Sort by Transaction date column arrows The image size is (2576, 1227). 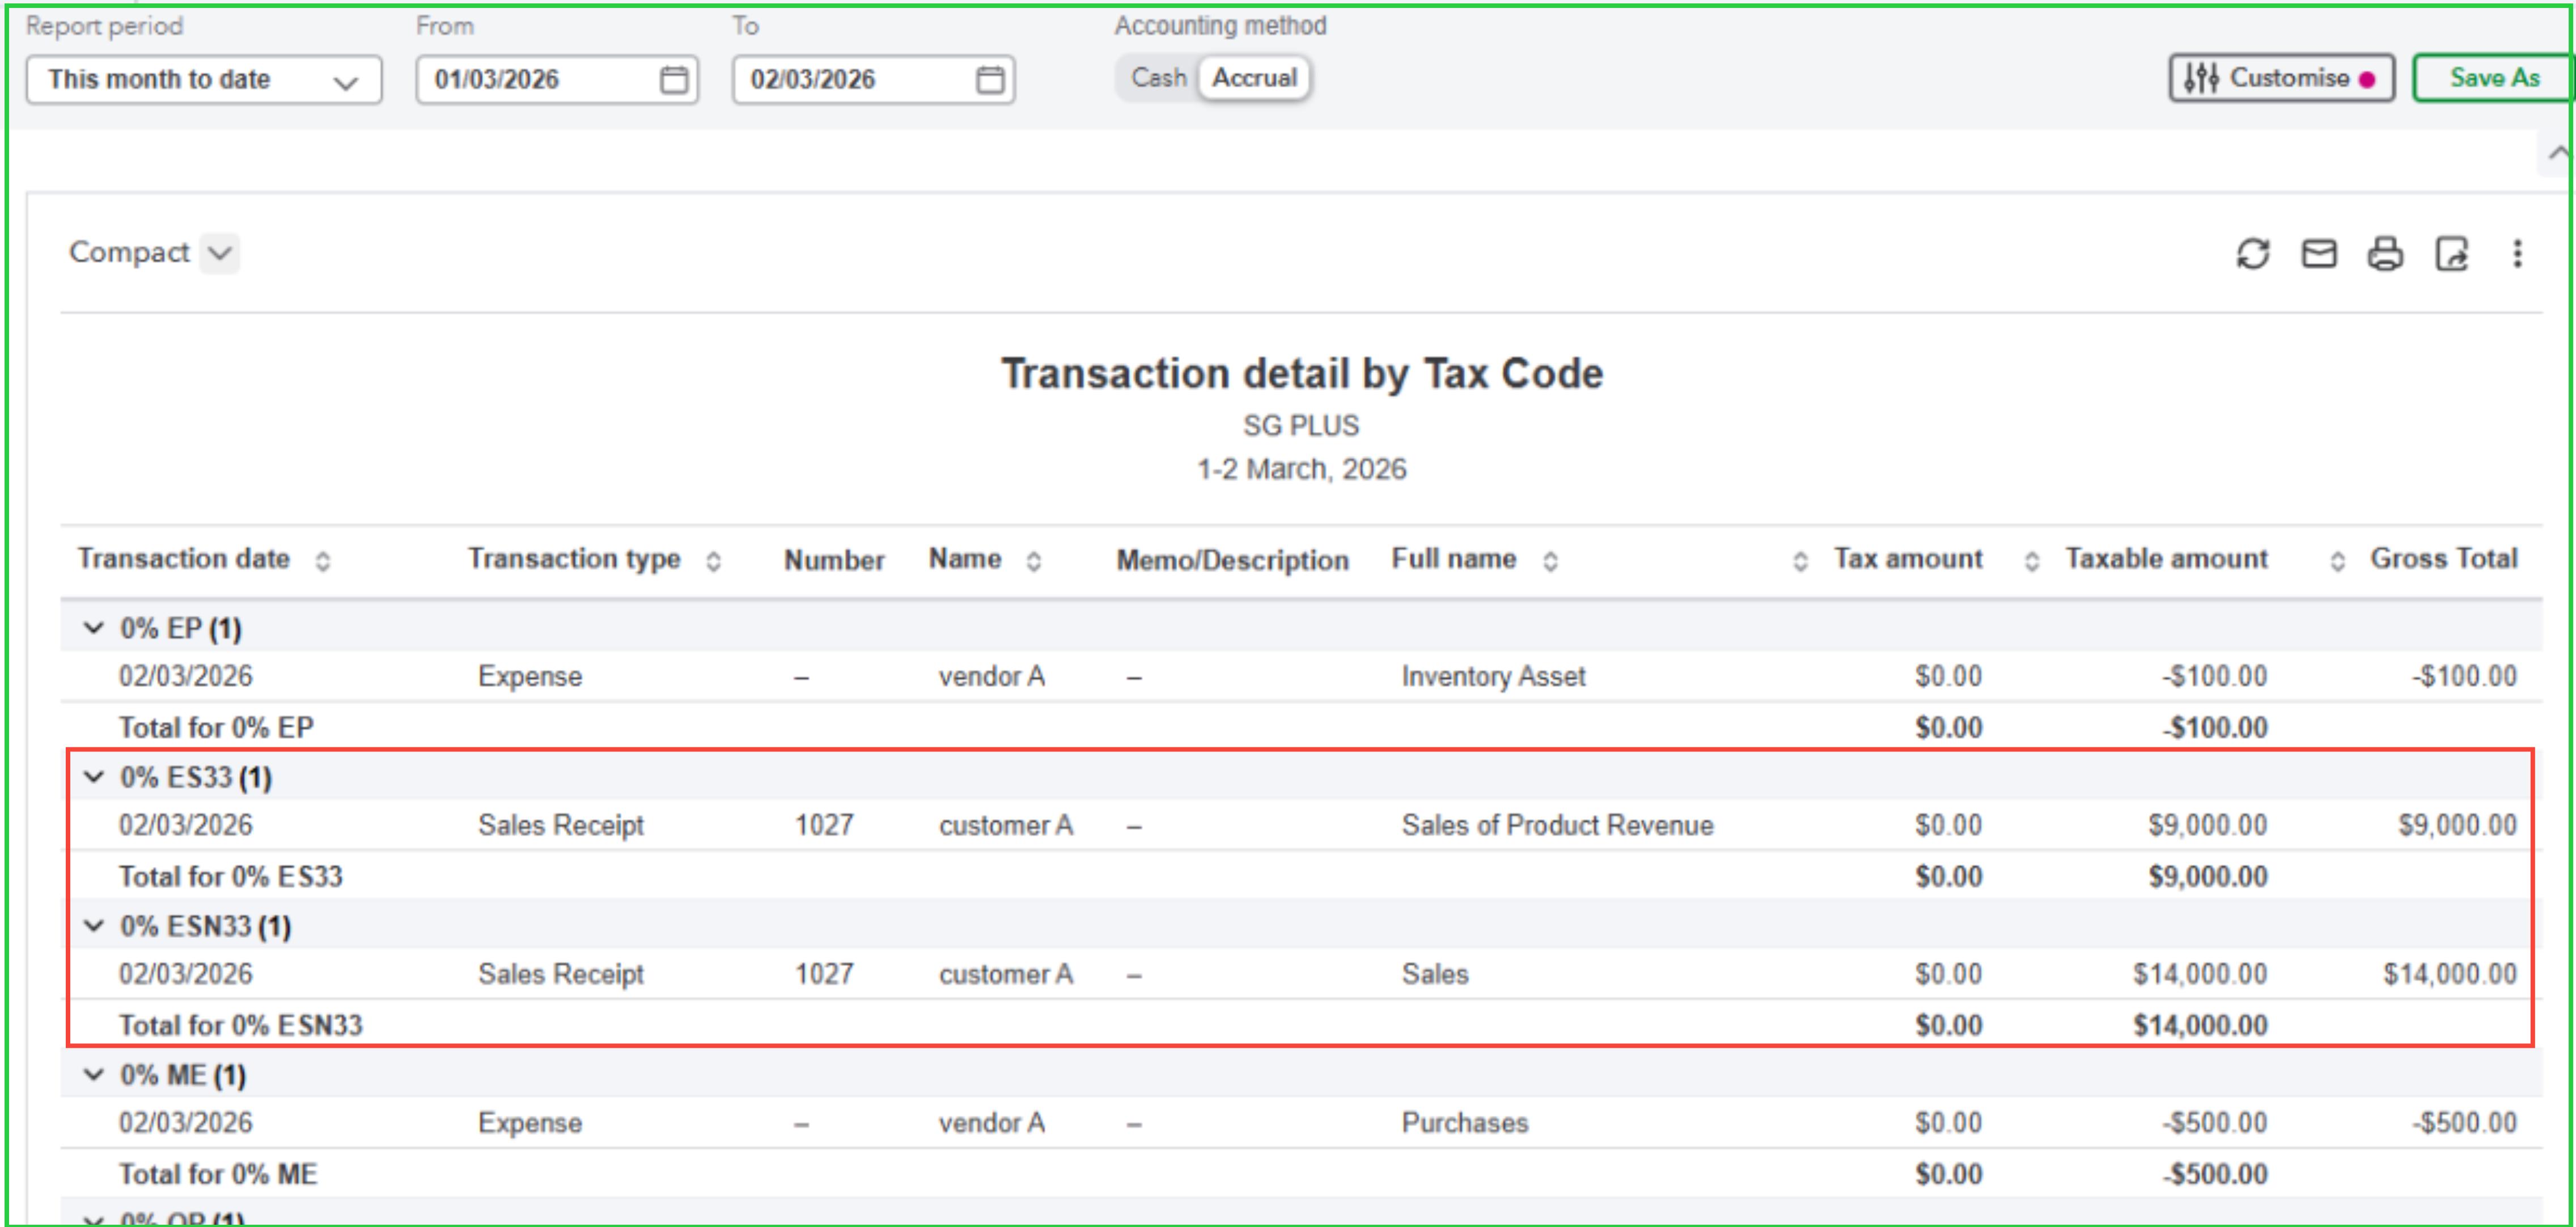(322, 561)
